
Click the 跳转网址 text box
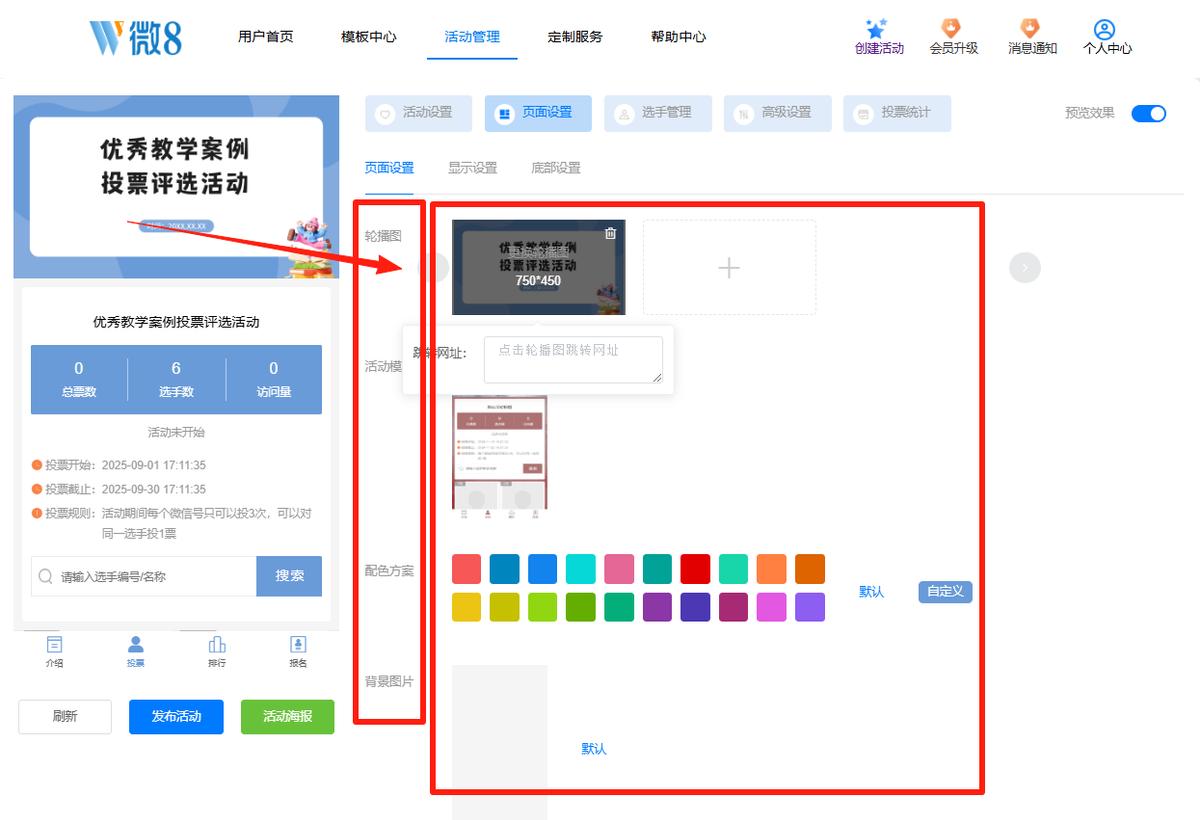click(573, 360)
